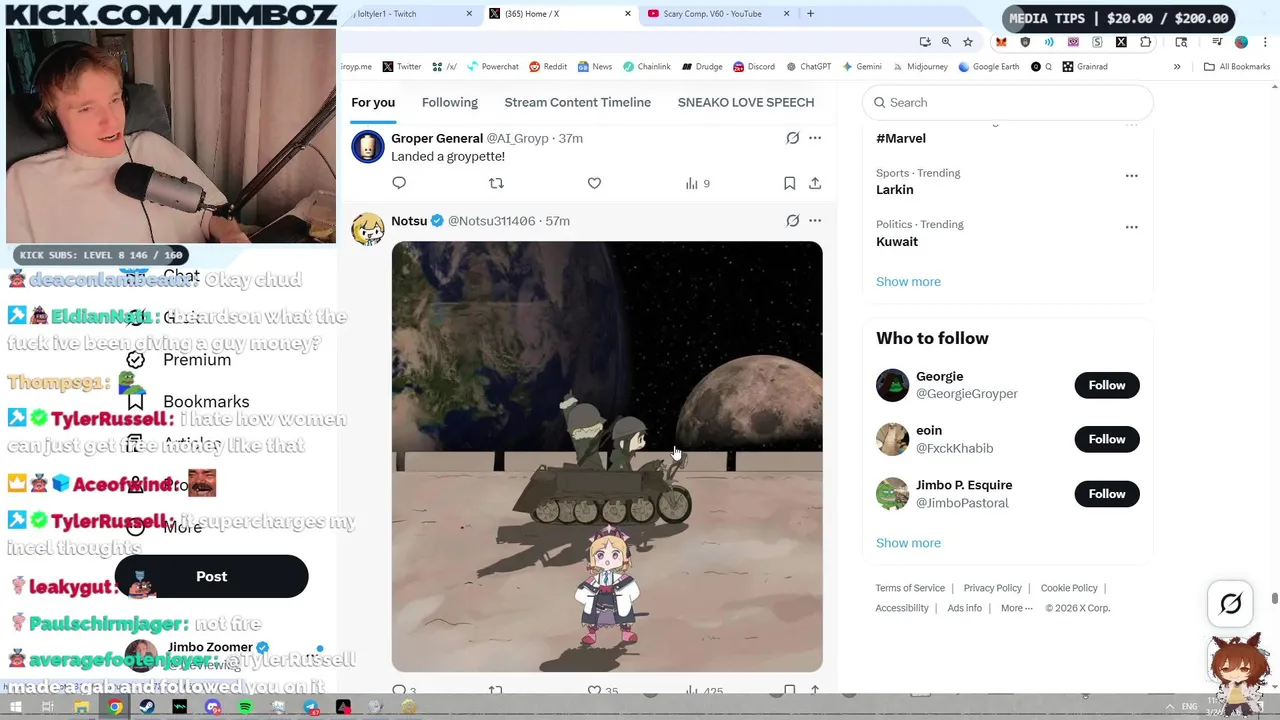Follow Jimbo P. Esquire
Screen dimensions: 1280x720
(x=1107, y=494)
